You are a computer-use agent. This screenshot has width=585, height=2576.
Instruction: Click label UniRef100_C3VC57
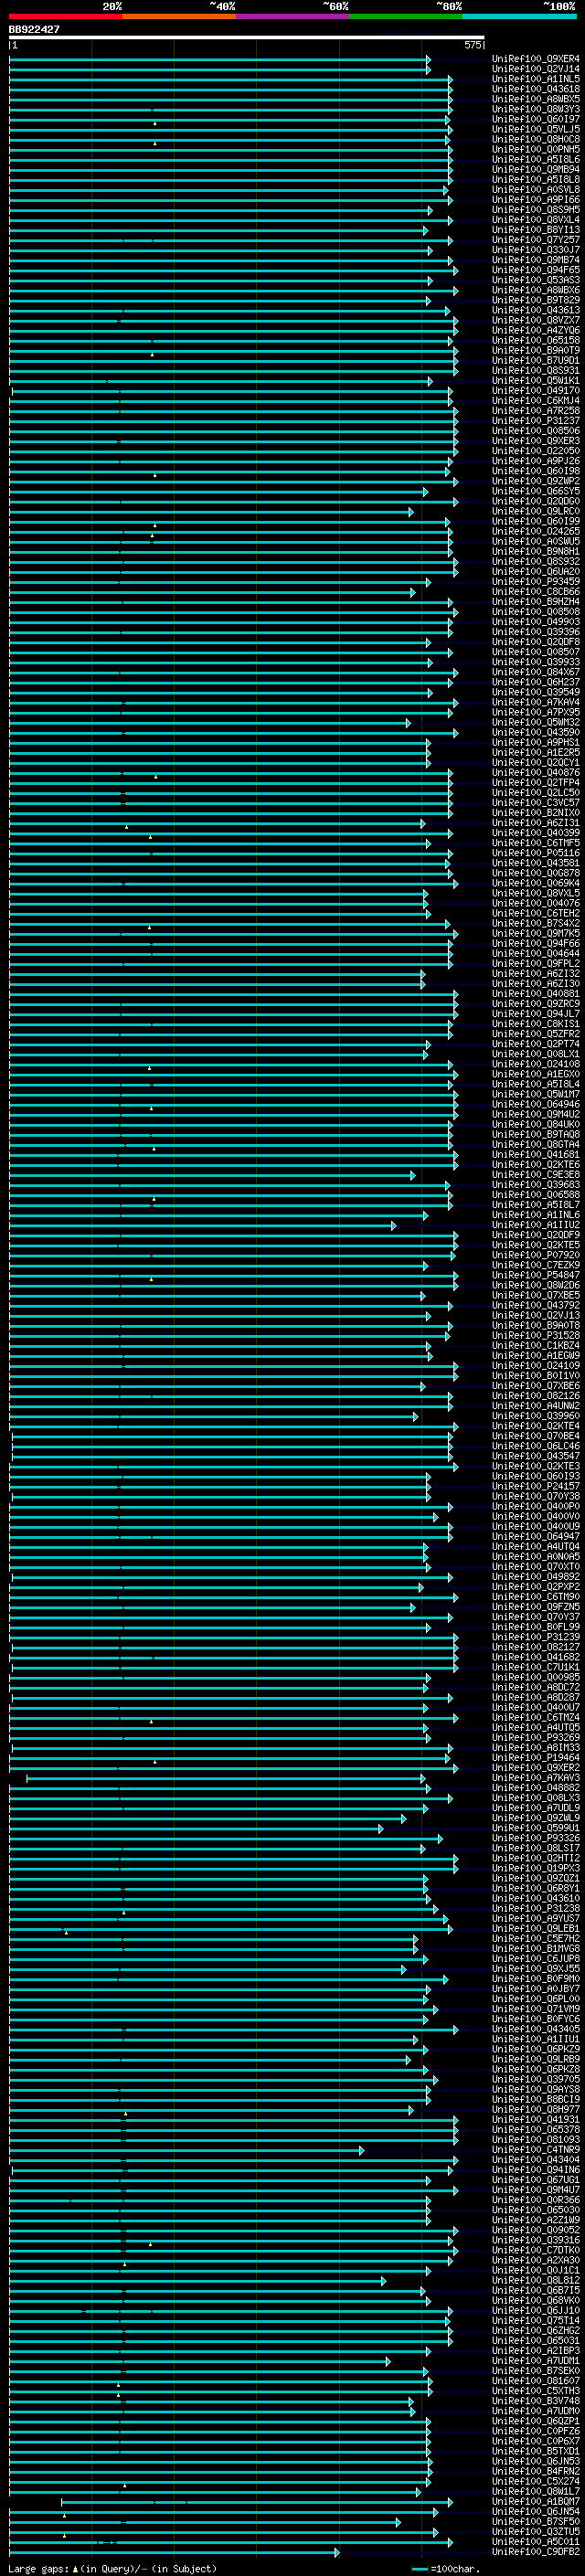point(536,803)
